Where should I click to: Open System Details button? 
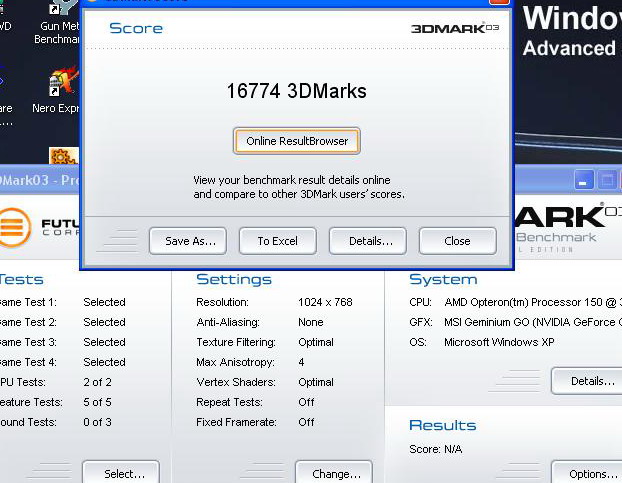[587, 381]
